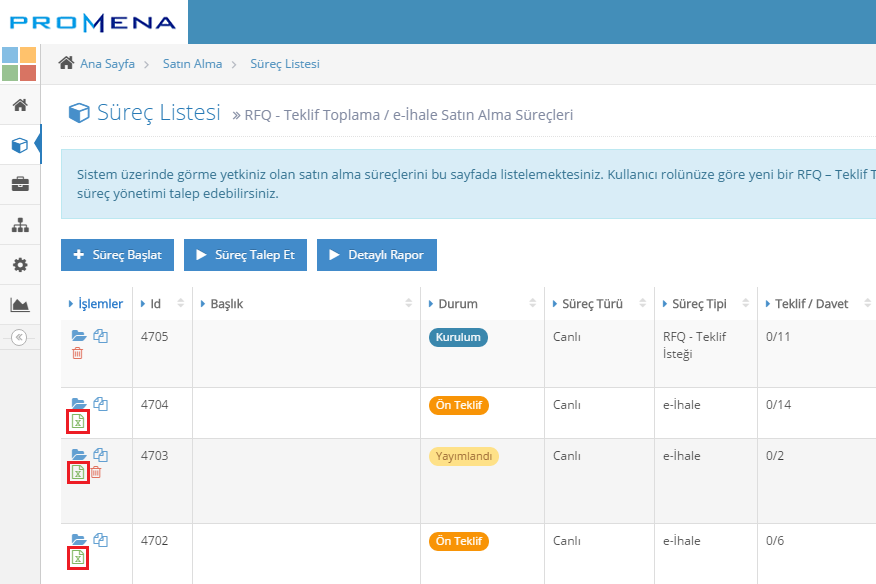Click the Süreç Başlat button
The height and width of the screenshot is (584, 876).
coord(117,255)
